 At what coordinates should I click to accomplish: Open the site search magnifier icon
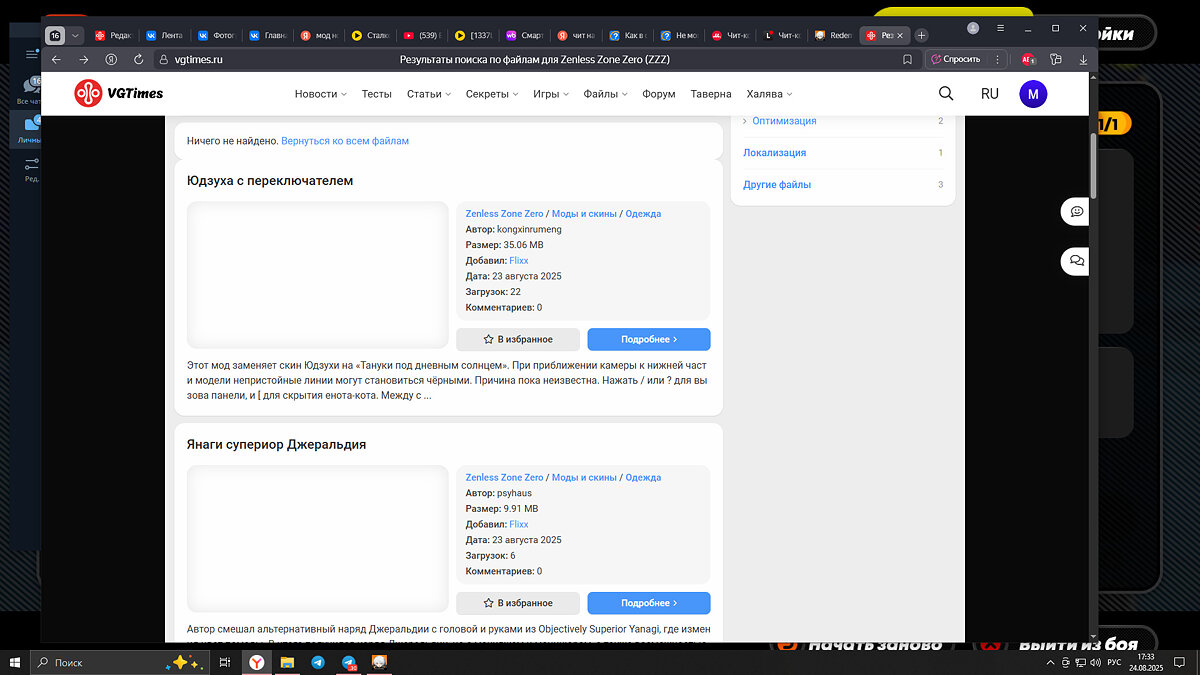tap(946, 94)
